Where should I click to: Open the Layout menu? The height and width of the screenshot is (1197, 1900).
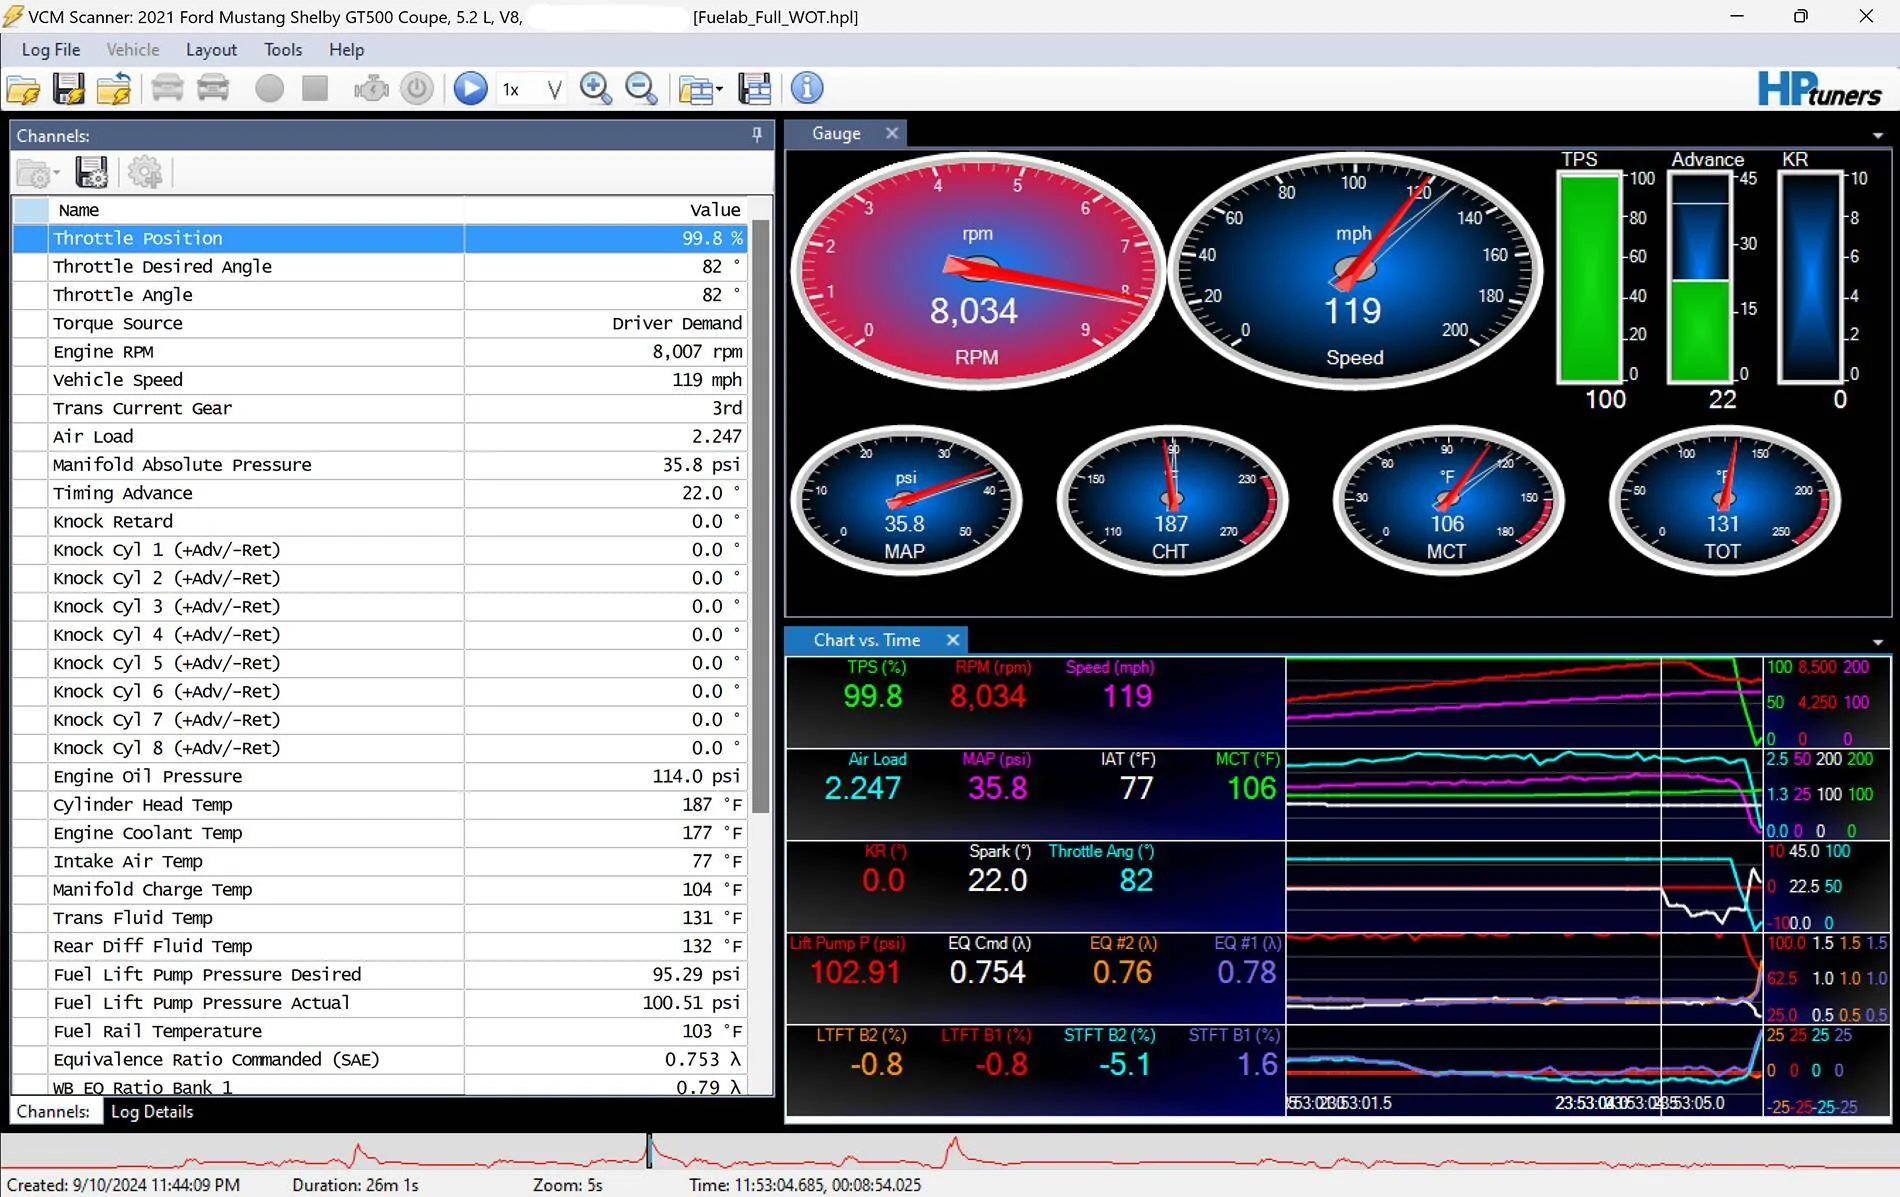[211, 50]
